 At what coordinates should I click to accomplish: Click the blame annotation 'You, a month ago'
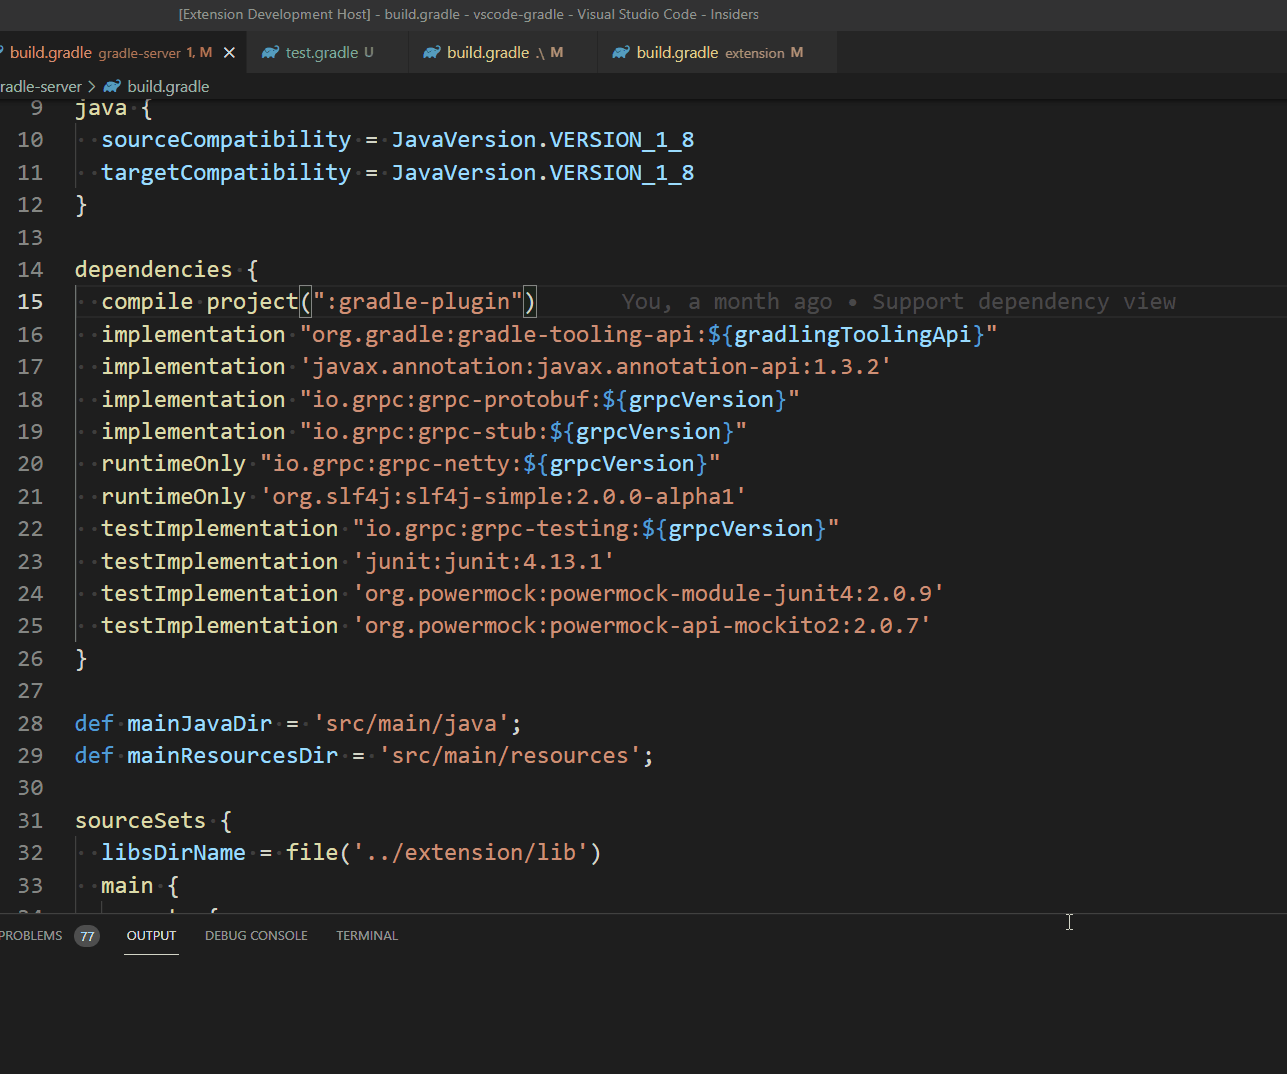pyautogui.click(x=727, y=302)
